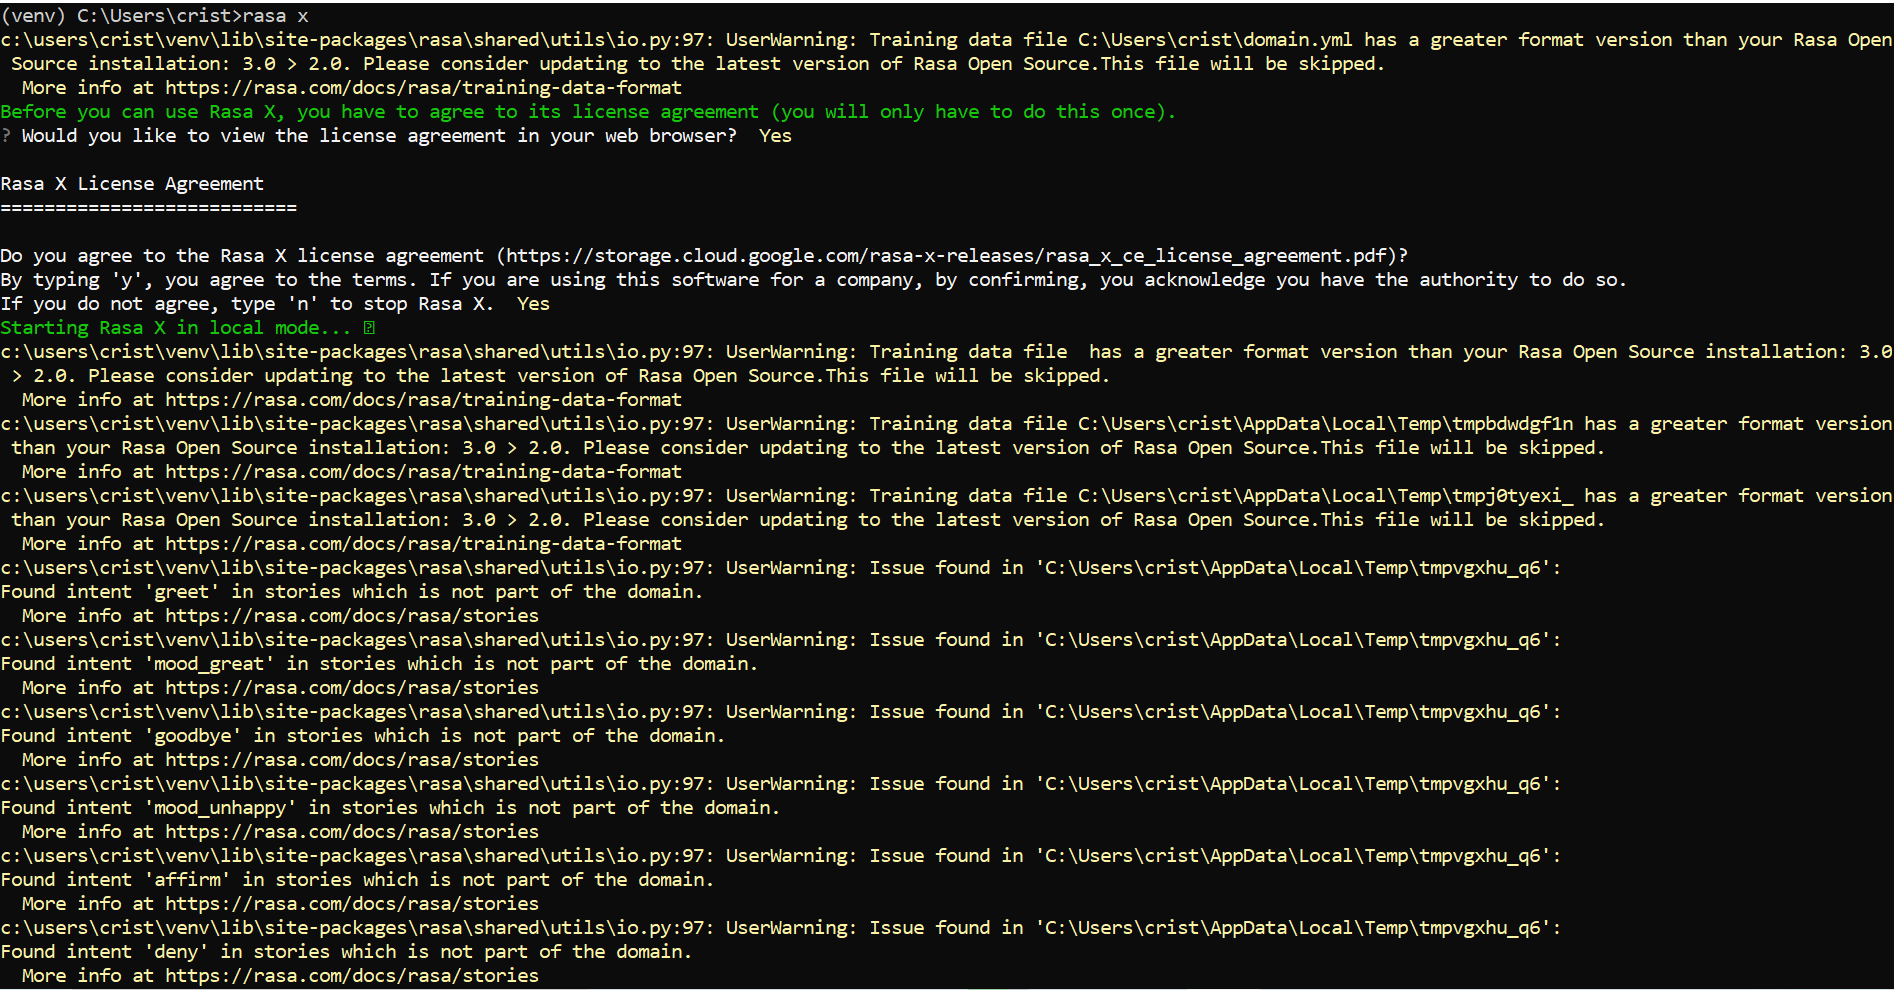Click the "Found intent 'mood_great'" warning line

(x=379, y=664)
